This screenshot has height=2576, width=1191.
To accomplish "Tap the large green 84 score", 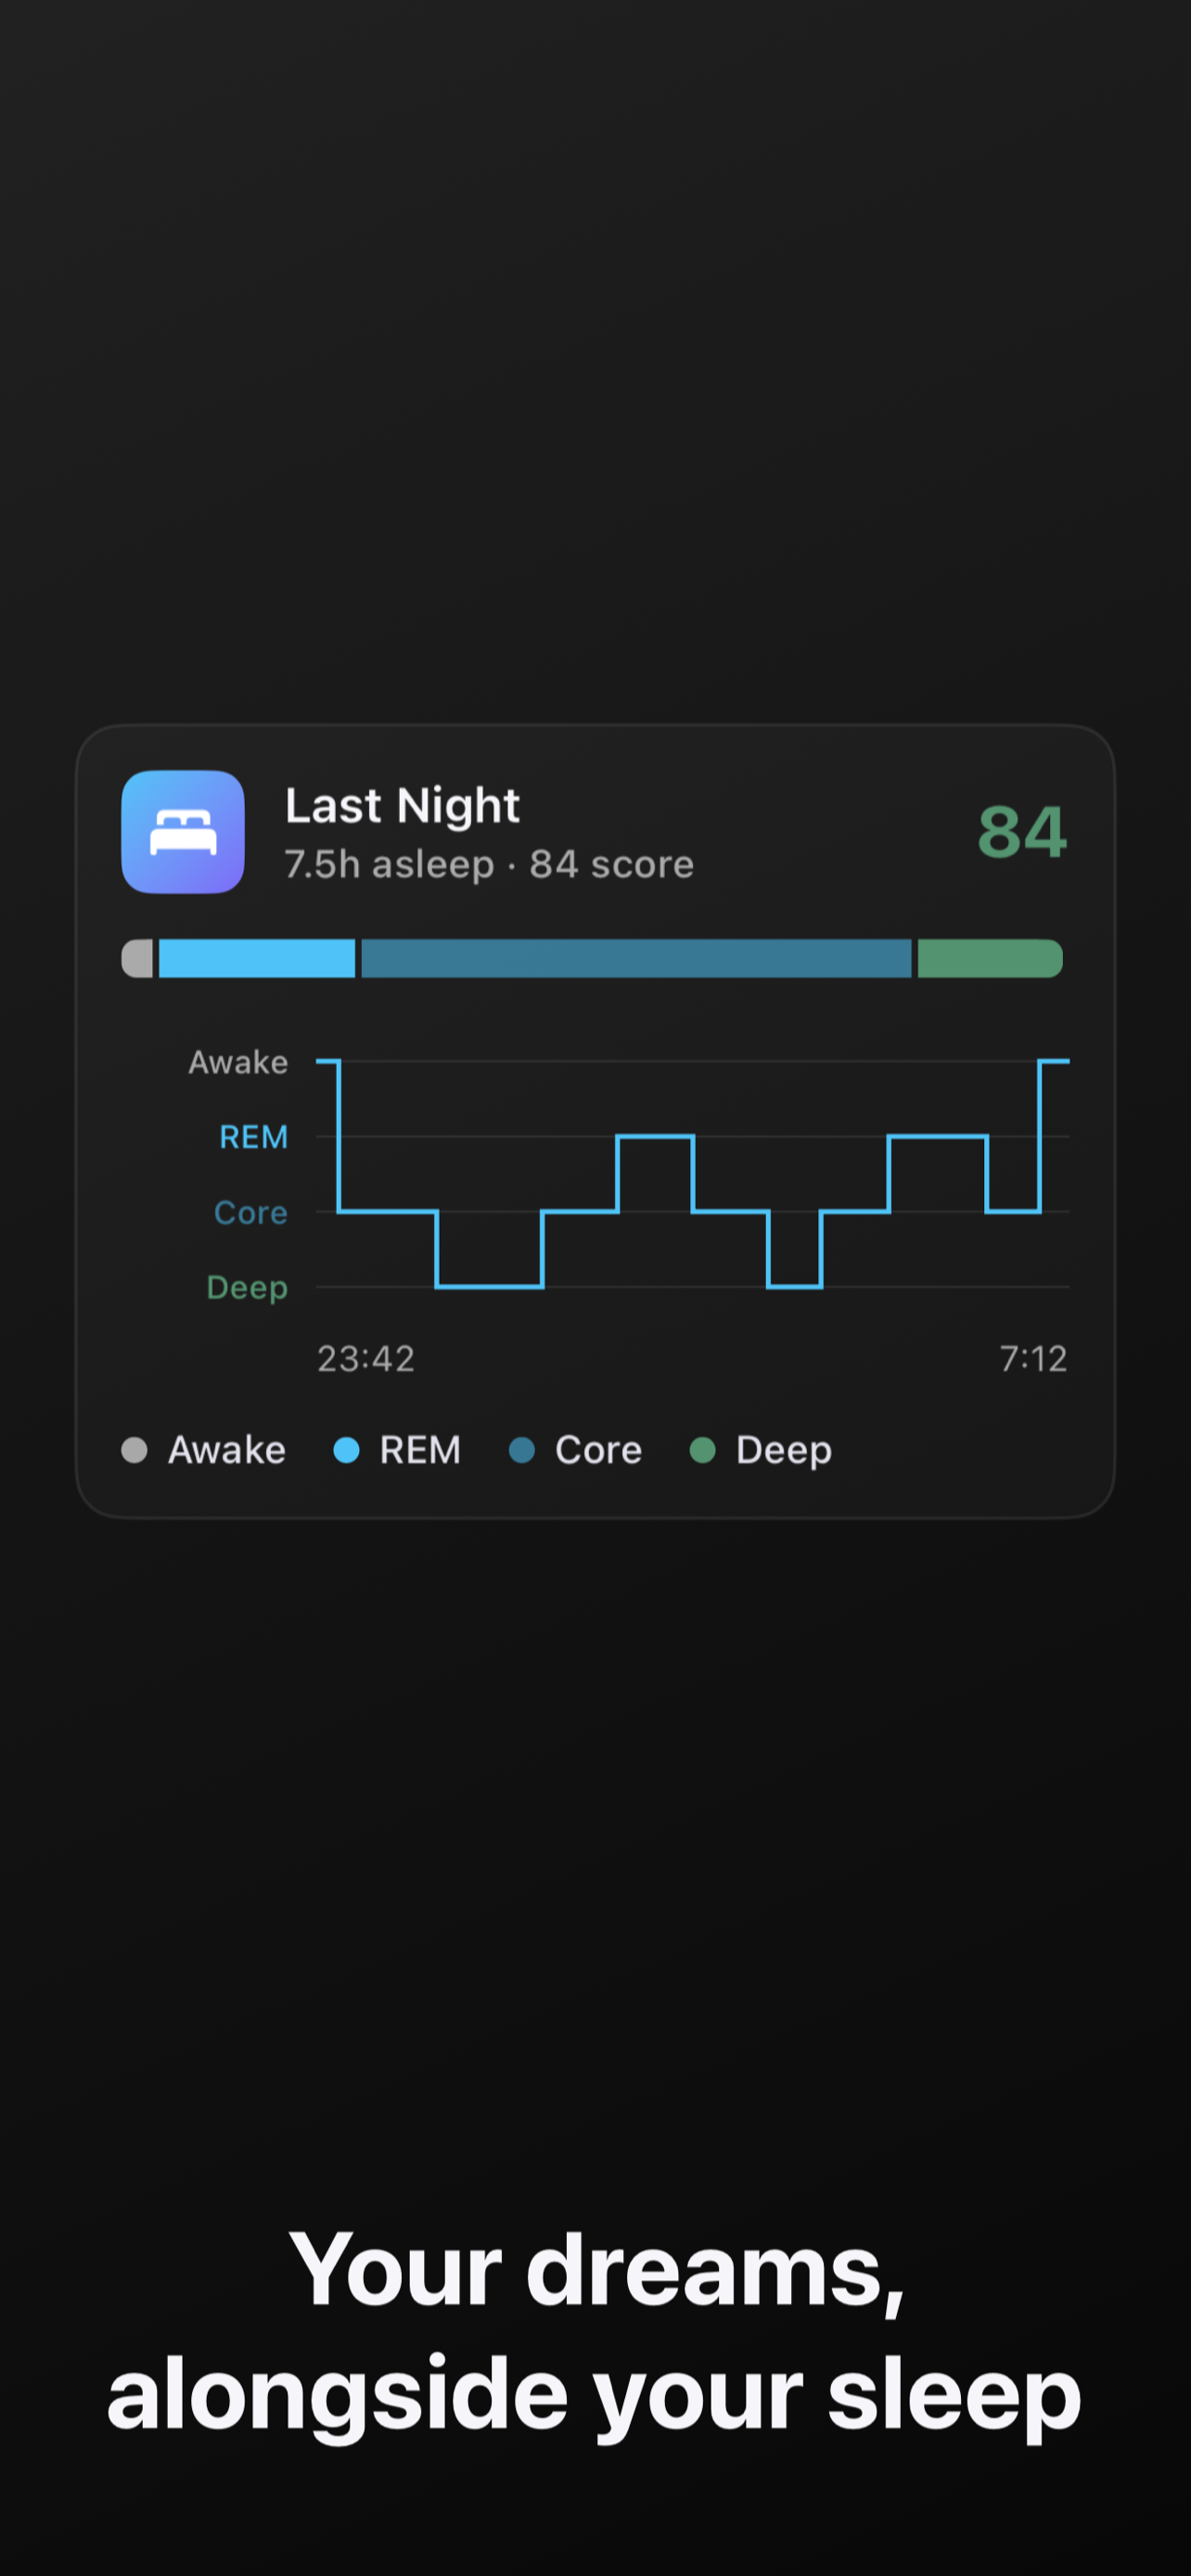I will pyautogui.click(x=1022, y=832).
